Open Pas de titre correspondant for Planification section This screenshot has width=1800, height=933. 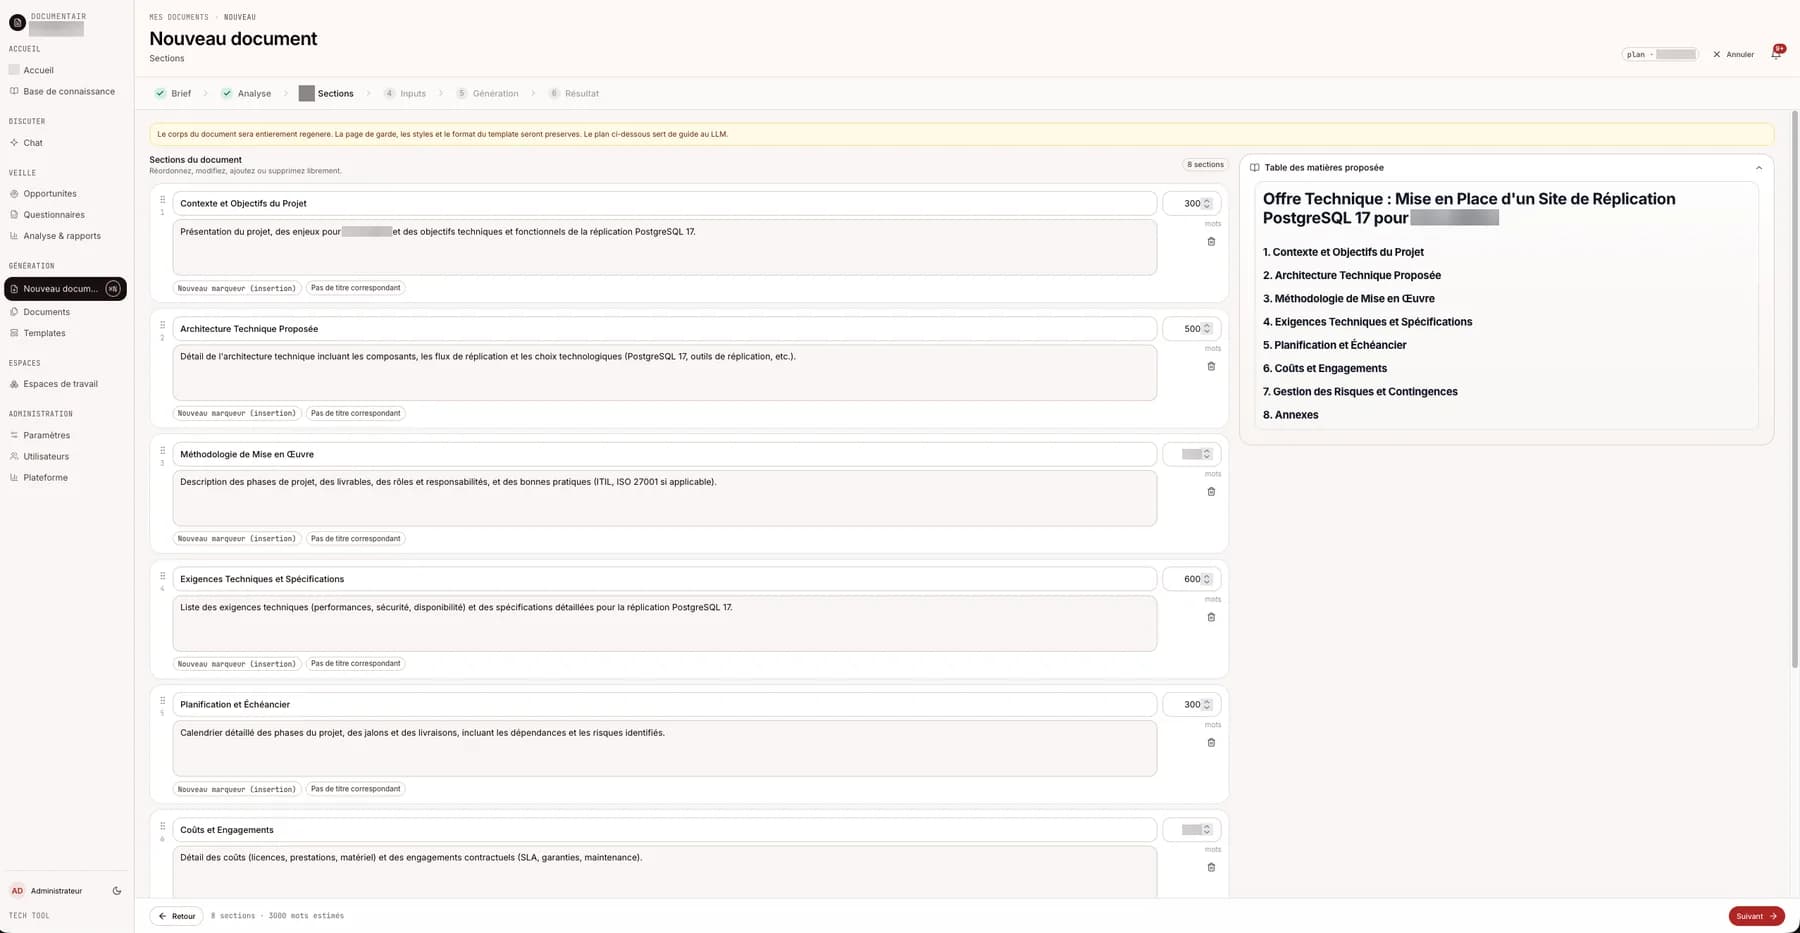pos(355,789)
